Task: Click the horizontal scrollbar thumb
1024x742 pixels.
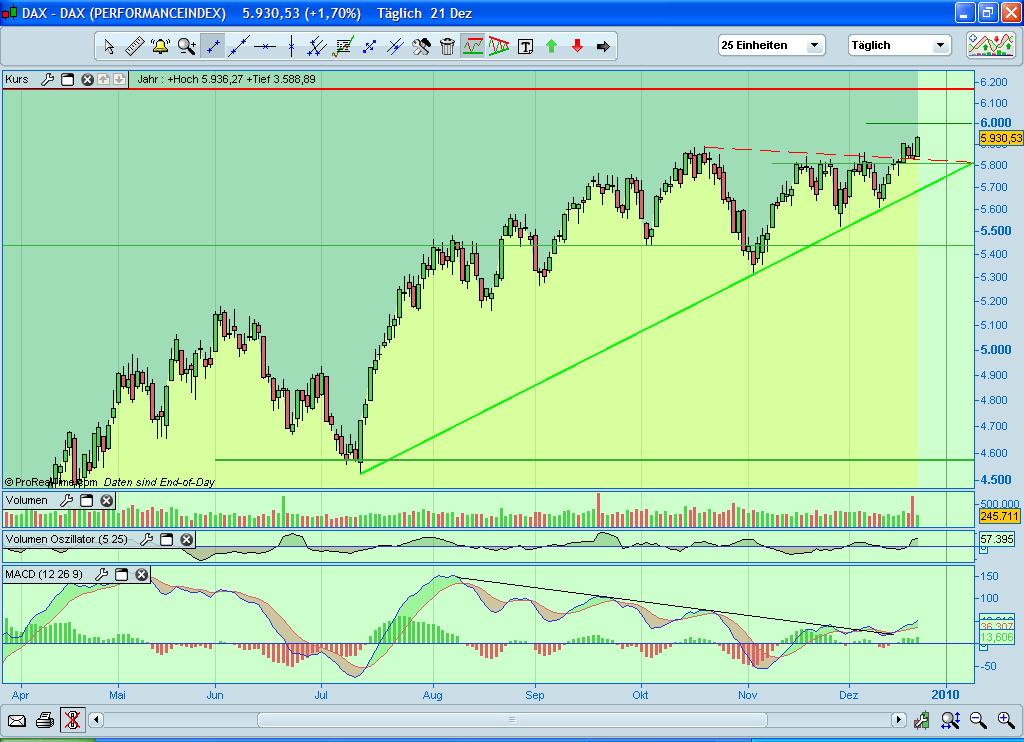Action: pyautogui.click(x=512, y=720)
